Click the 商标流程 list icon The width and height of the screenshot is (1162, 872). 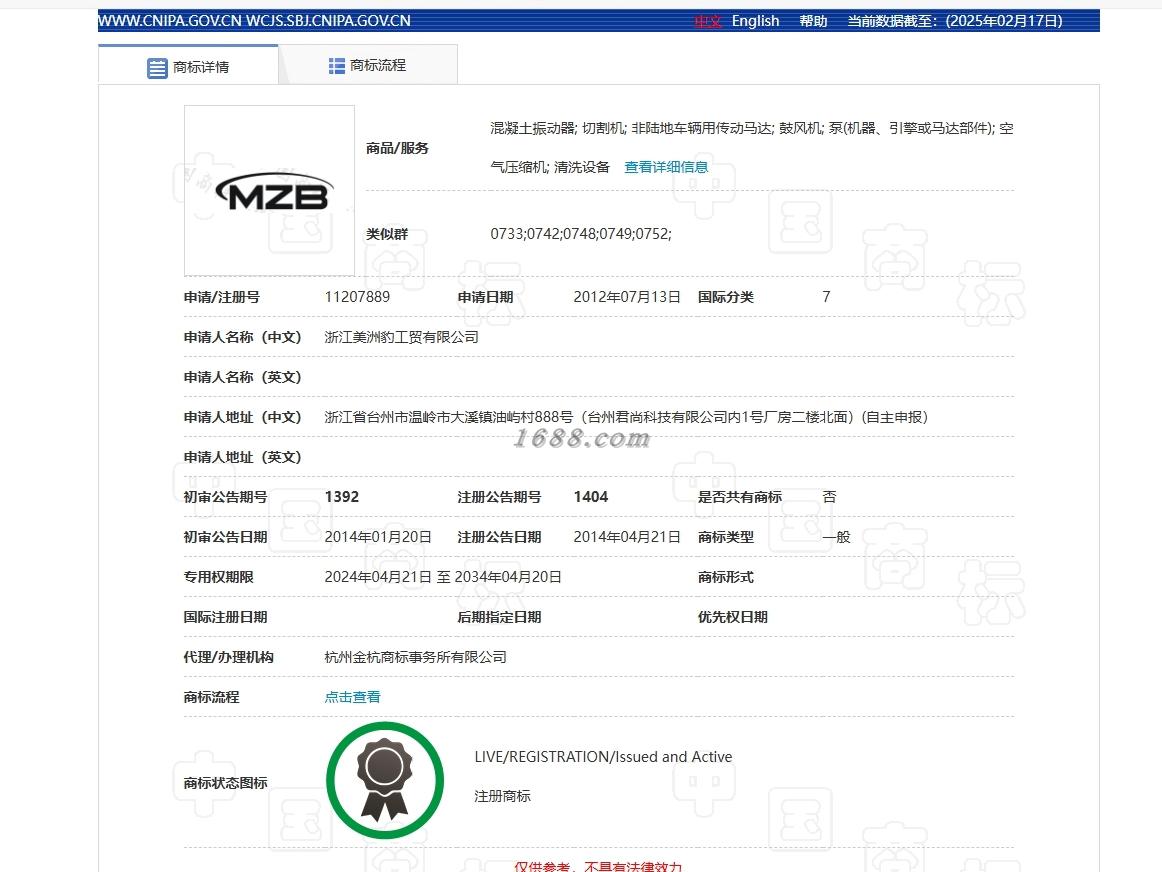coord(336,66)
